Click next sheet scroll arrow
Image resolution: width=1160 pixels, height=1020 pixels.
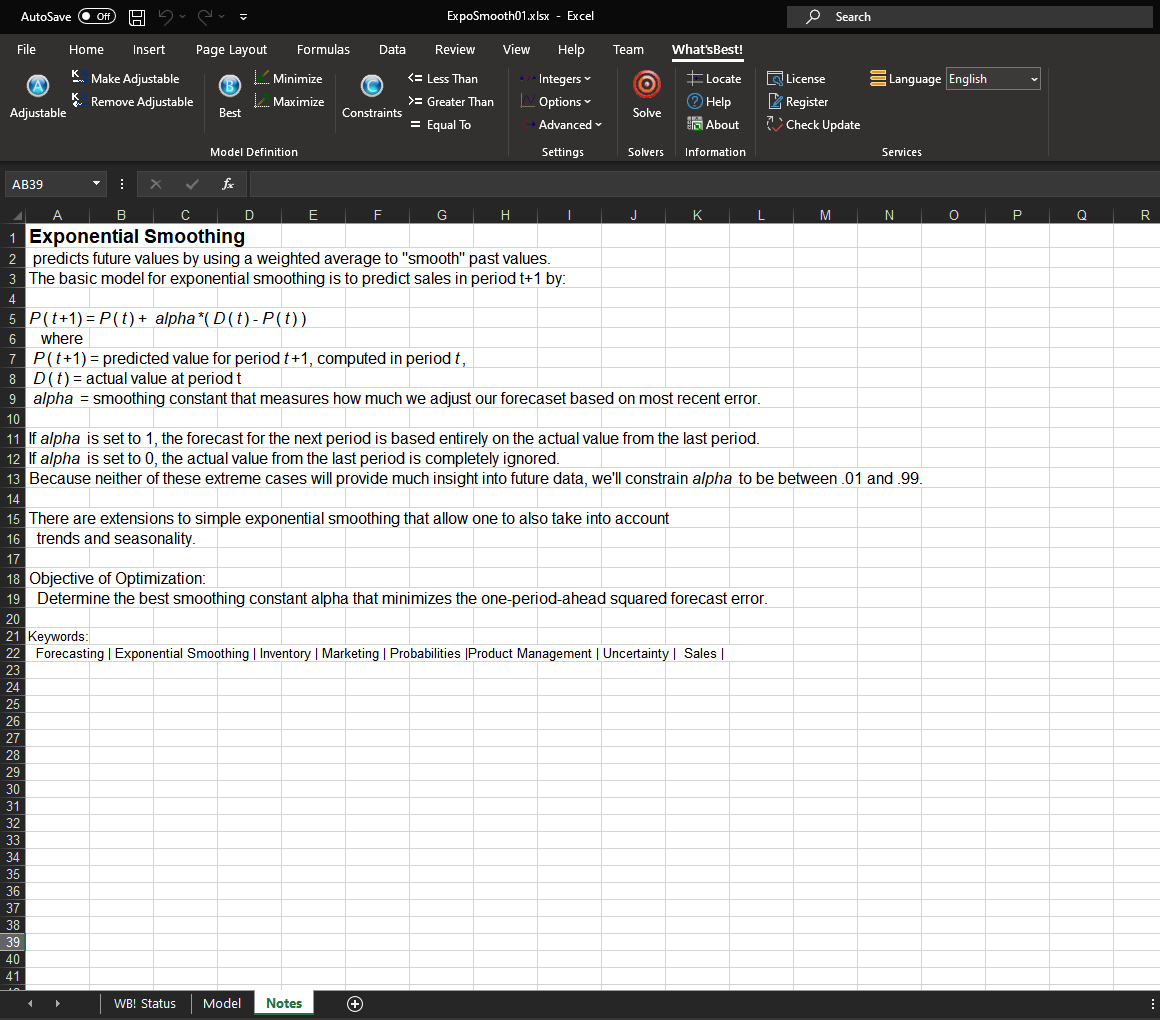tap(58, 1004)
